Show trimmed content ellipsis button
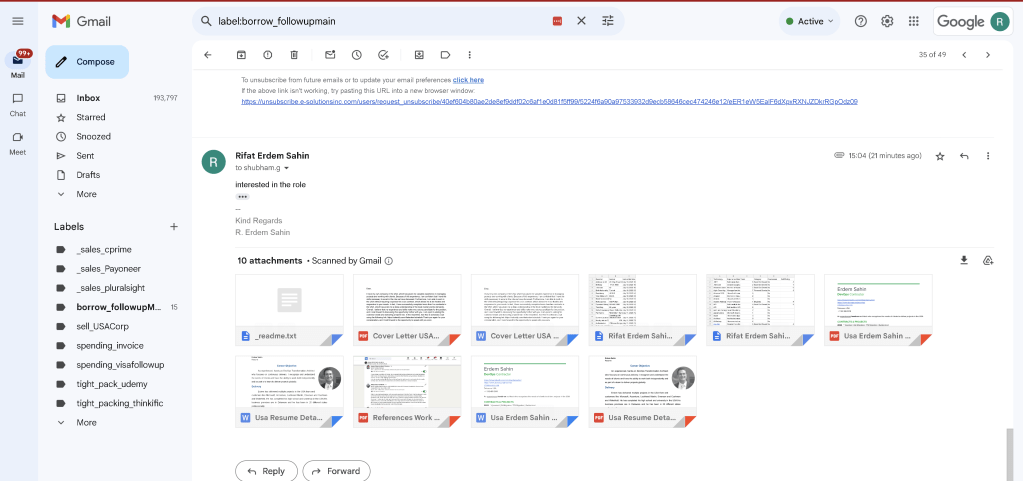The height and width of the screenshot is (481, 1023). [x=243, y=196]
